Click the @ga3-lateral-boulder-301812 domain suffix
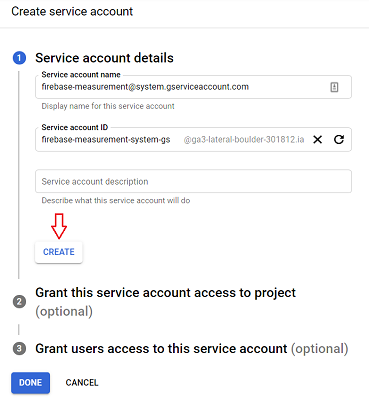 pyautogui.click(x=244, y=139)
